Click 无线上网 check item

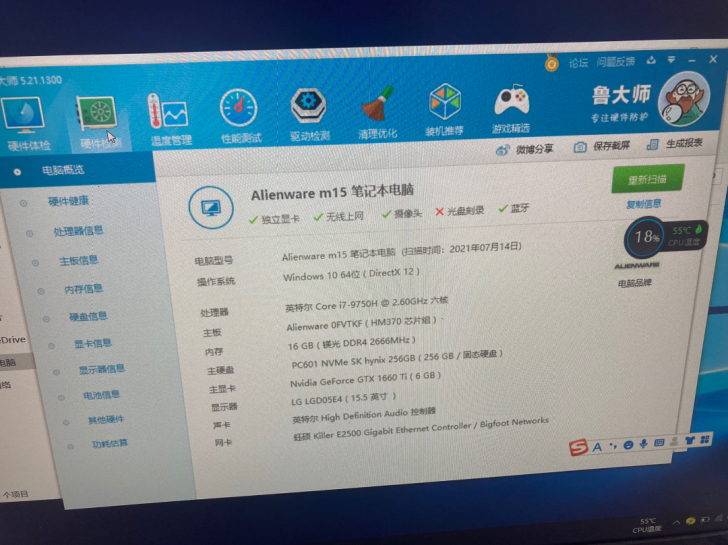click(338, 216)
